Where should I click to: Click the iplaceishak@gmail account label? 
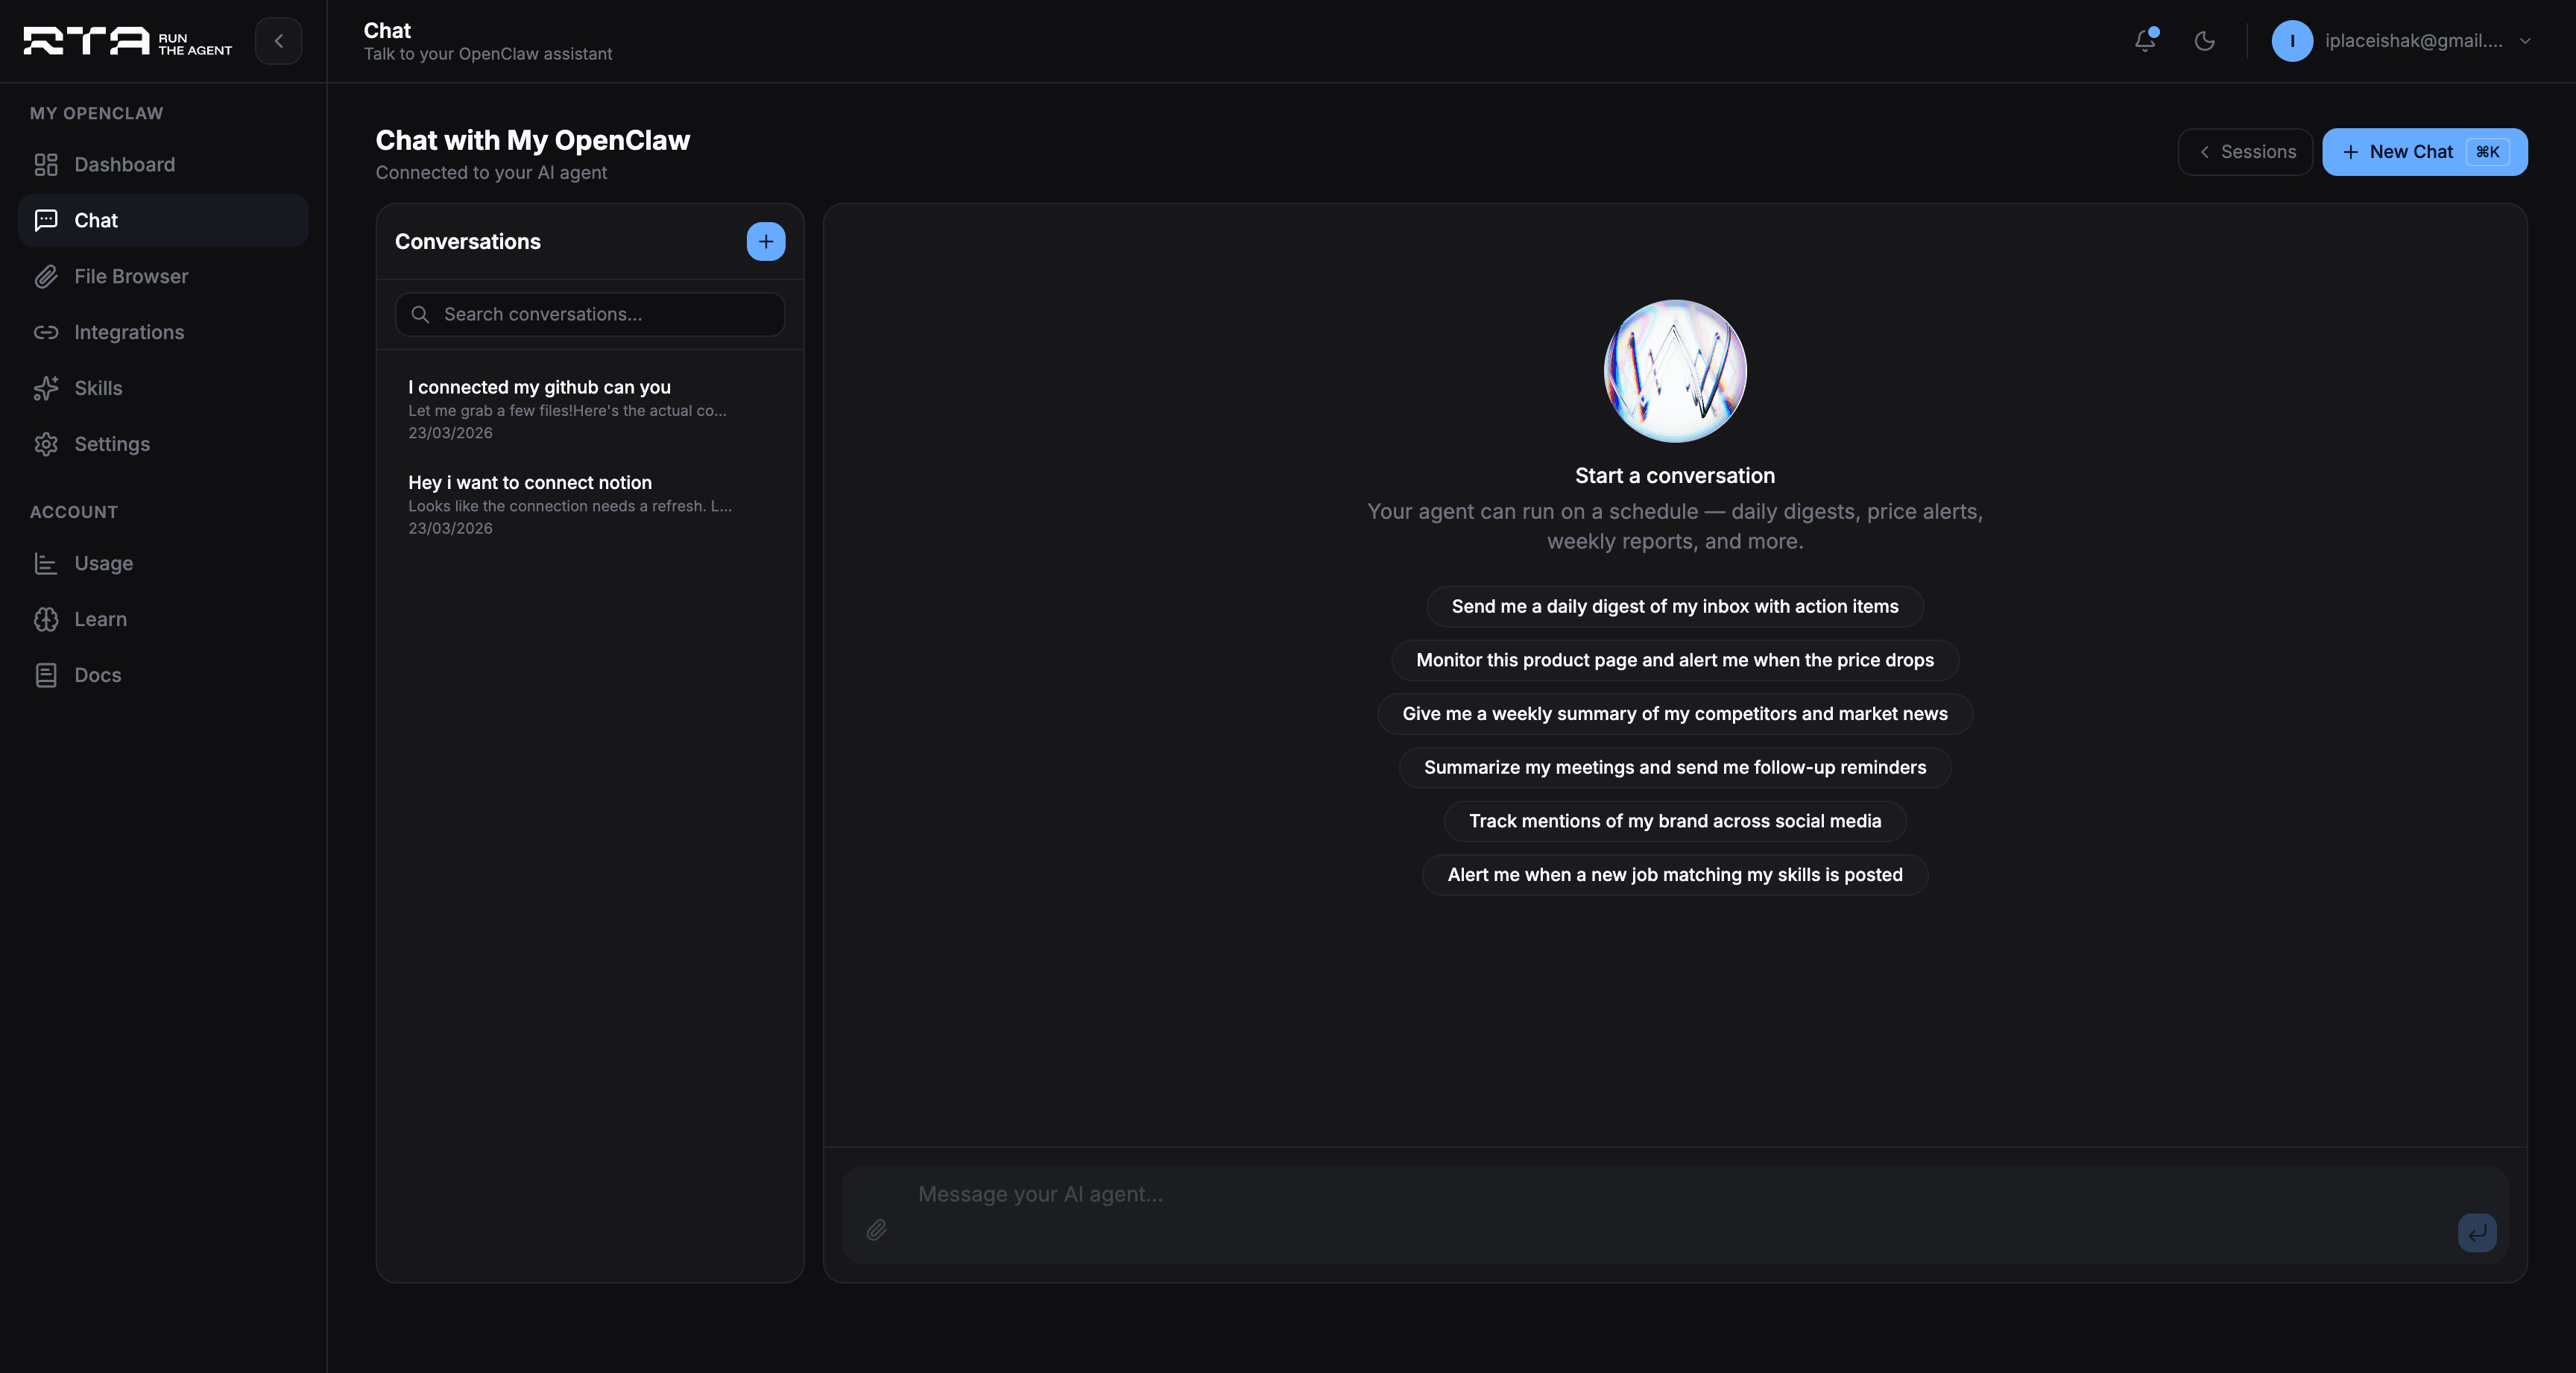coord(2413,41)
